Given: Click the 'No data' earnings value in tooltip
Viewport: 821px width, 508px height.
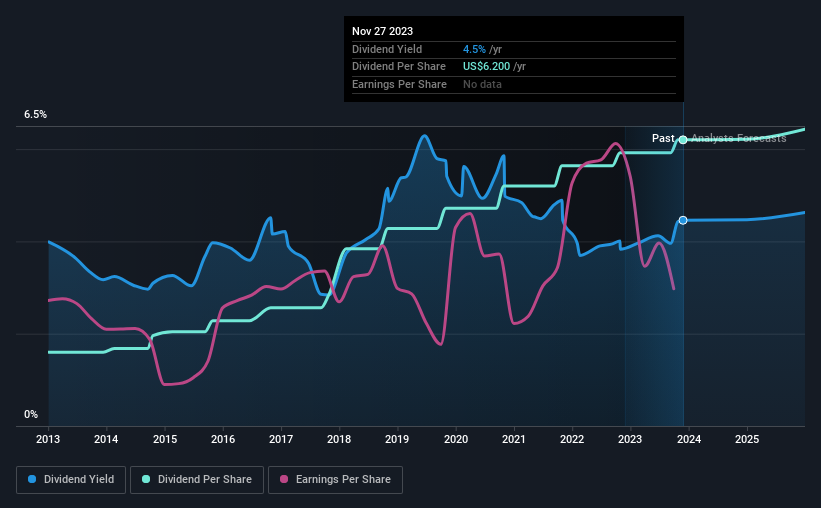Looking at the screenshot, I should pyautogui.click(x=482, y=84).
